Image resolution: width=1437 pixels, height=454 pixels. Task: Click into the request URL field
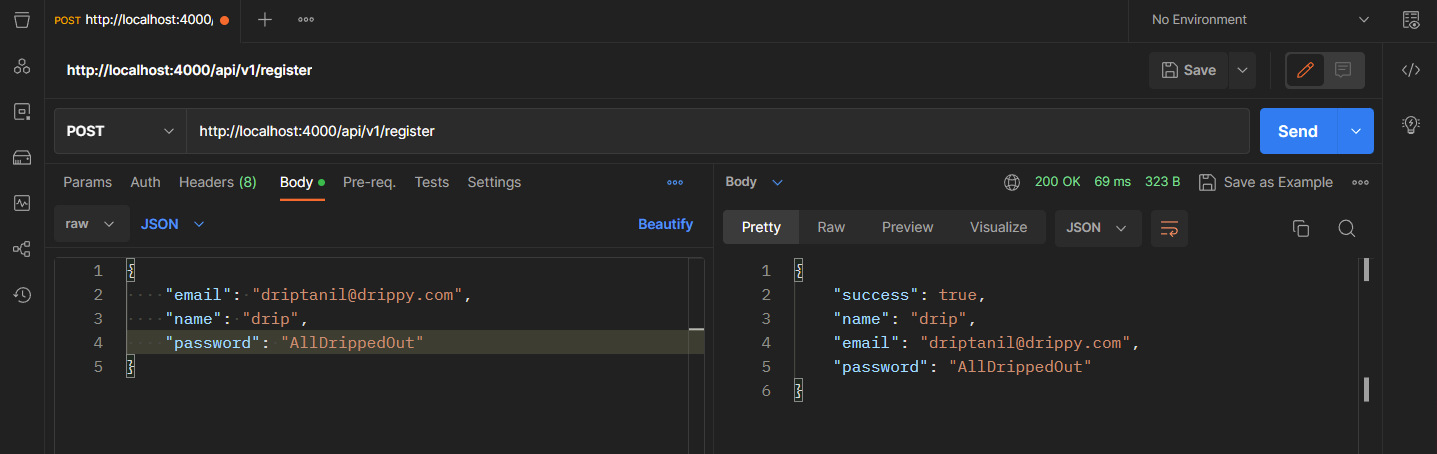(x=717, y=131)
